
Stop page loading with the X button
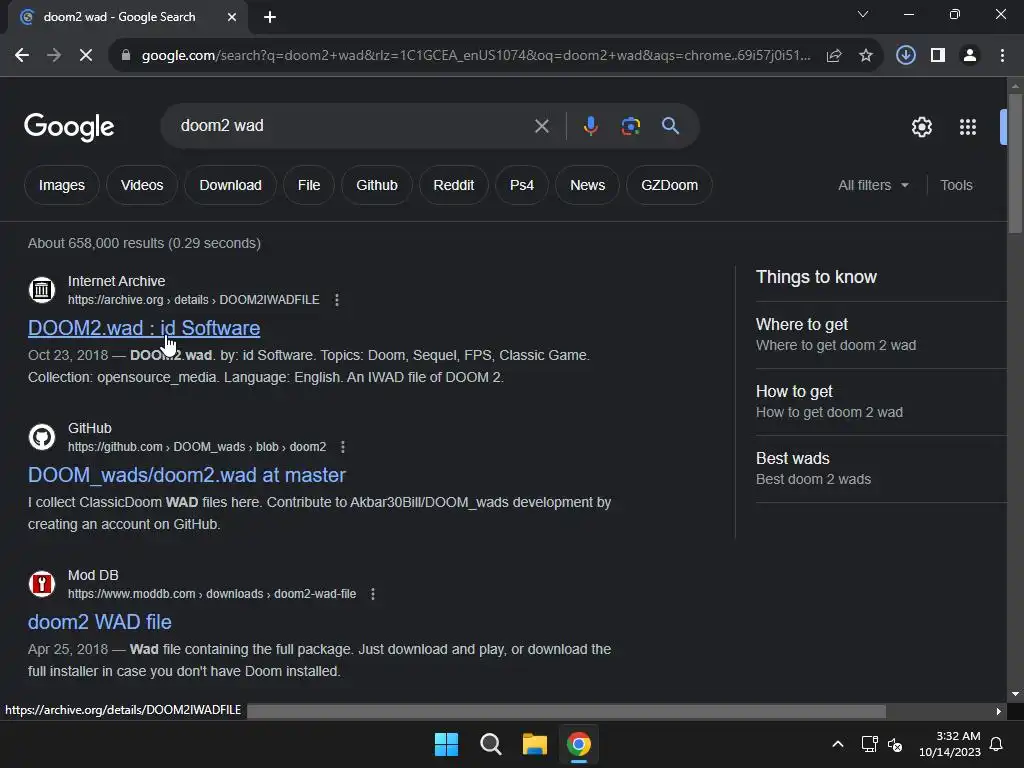86,56
